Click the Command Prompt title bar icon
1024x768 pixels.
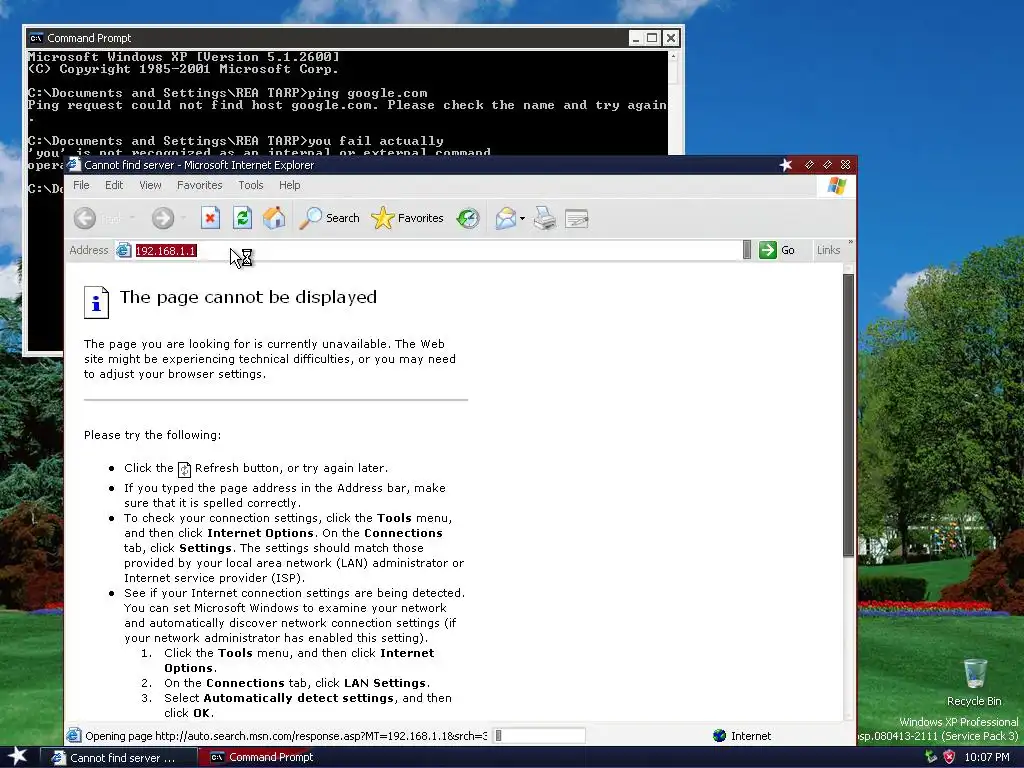pos(37,38)
